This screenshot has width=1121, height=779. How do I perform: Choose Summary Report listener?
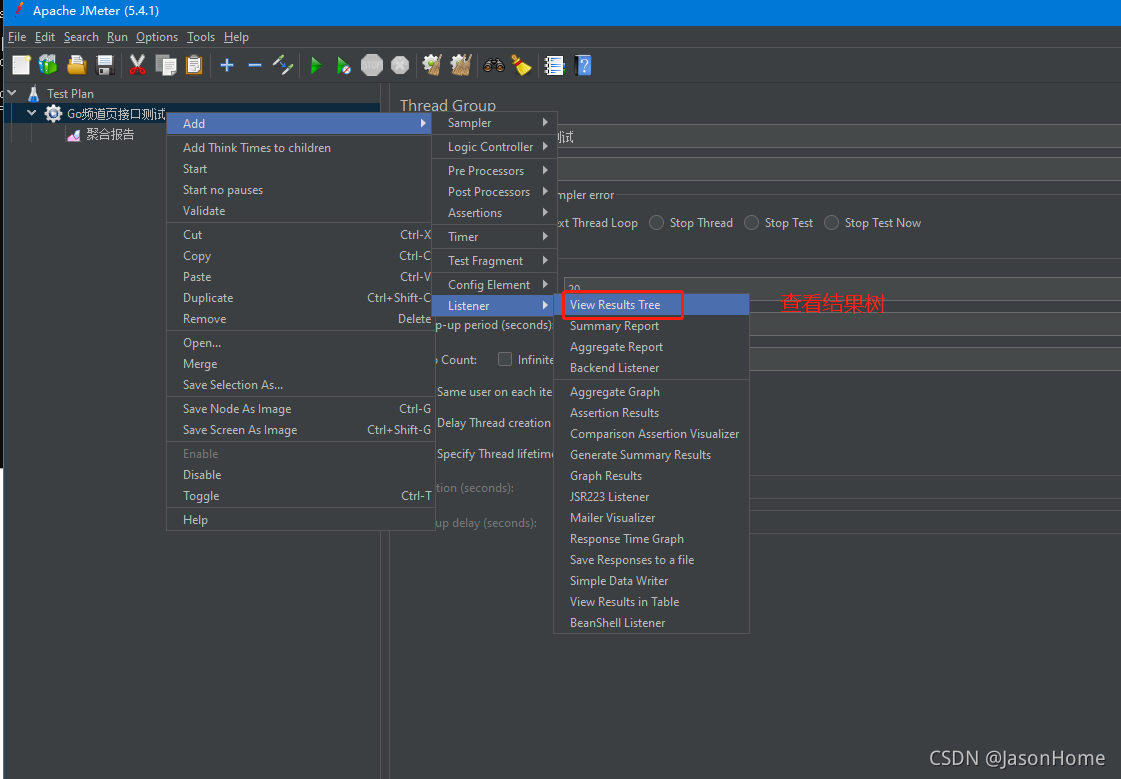point(651,326)
